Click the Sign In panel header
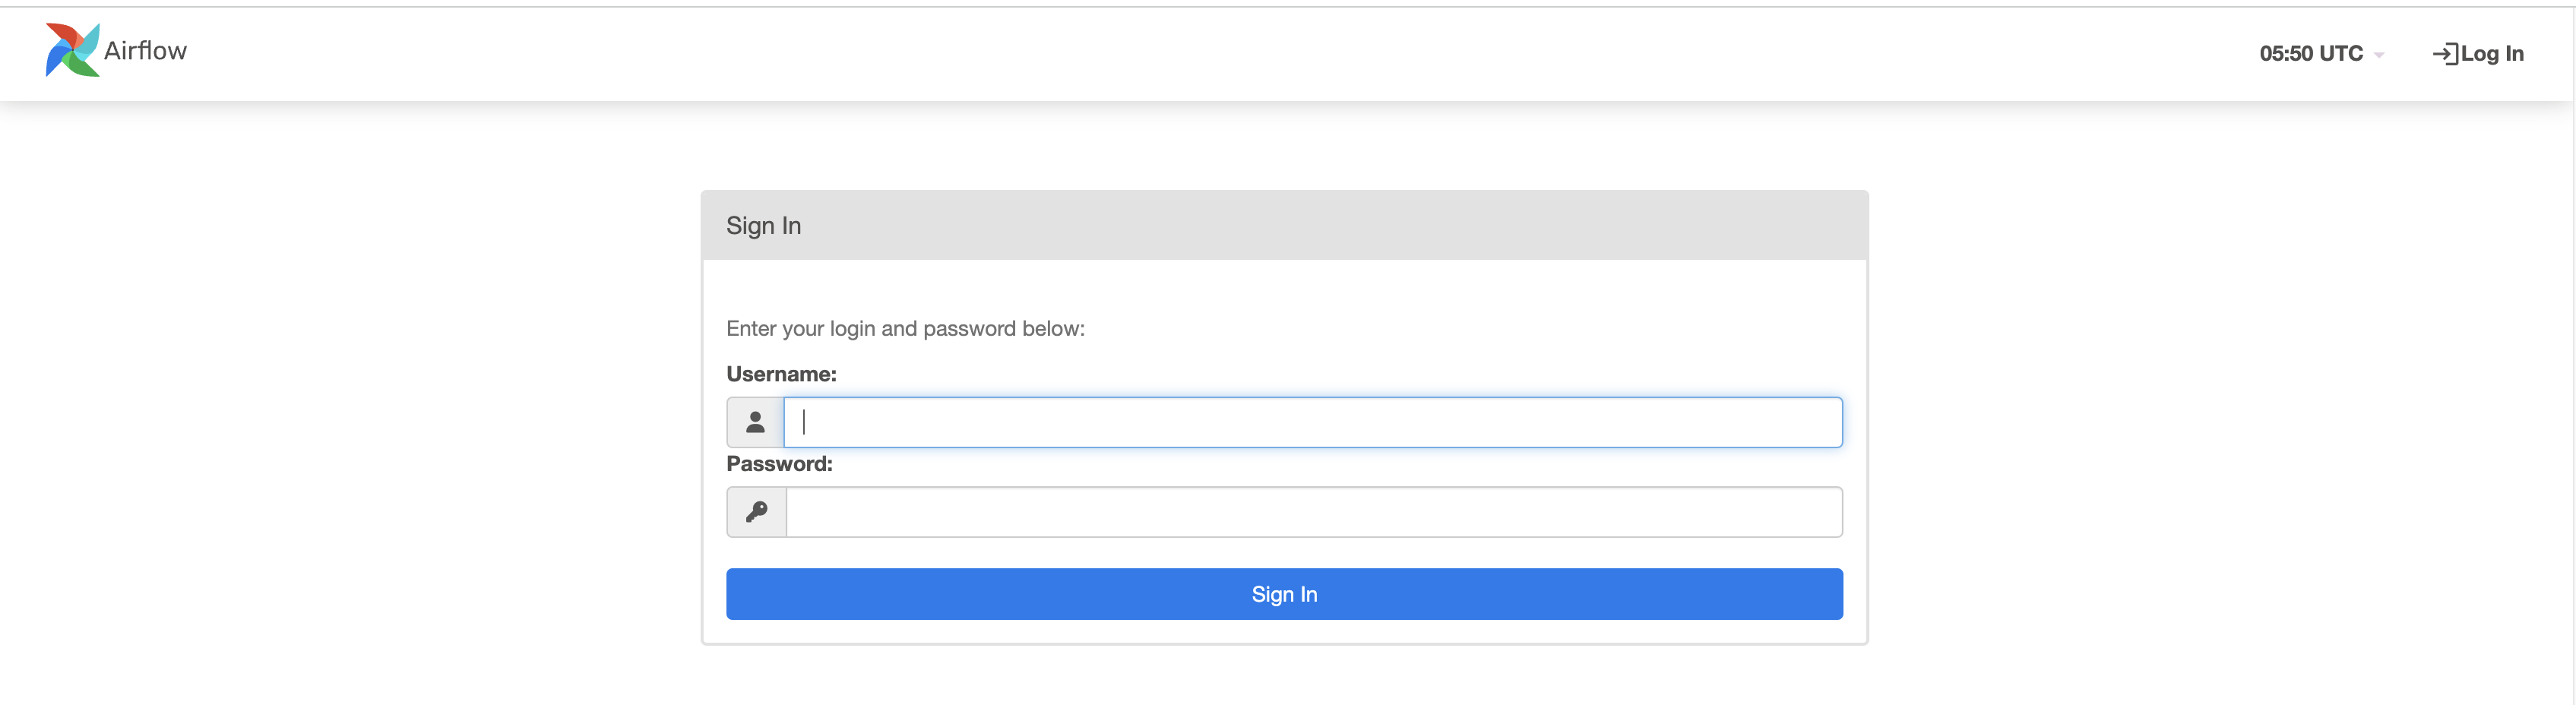The height and width of the screenshot is (705, 2576). [763, 226]
